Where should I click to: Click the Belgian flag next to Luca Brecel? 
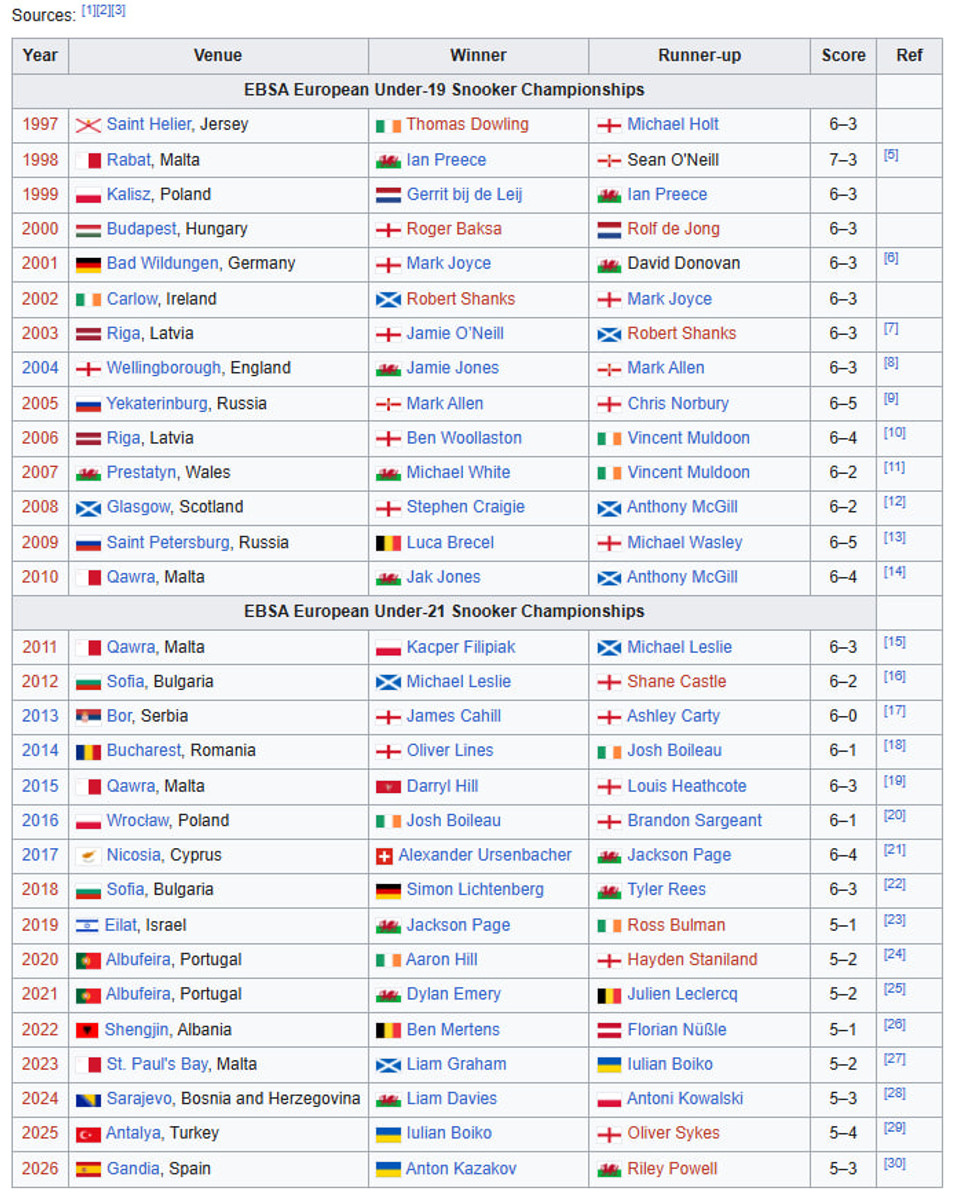(x=388, y=543)
